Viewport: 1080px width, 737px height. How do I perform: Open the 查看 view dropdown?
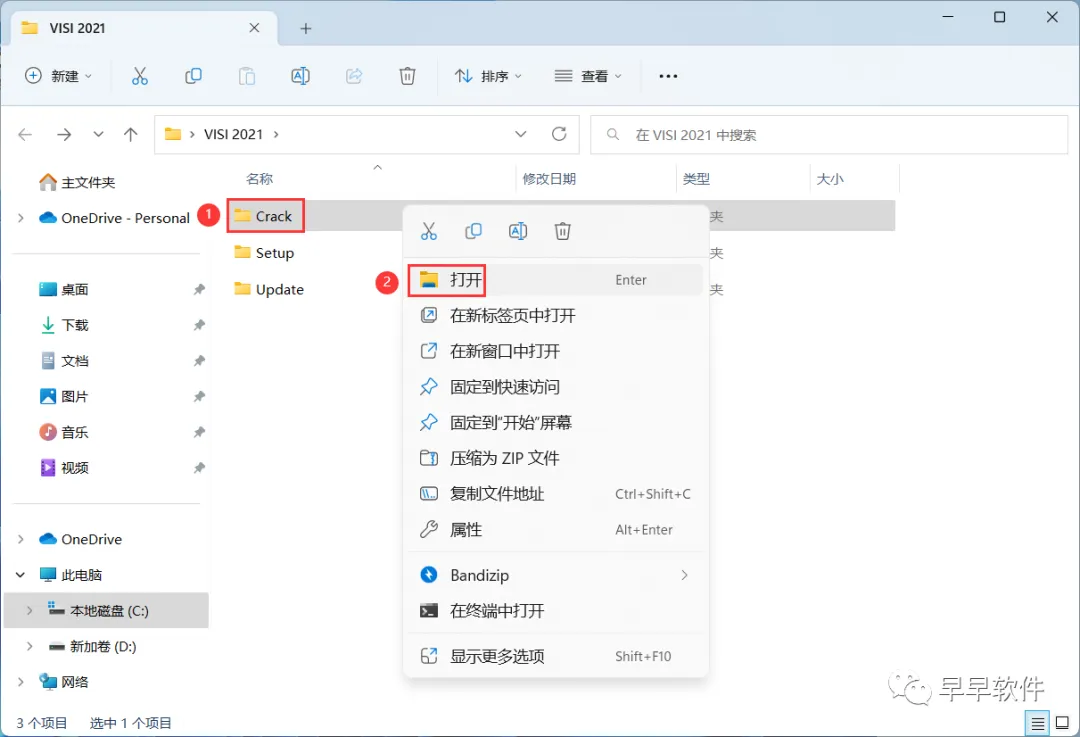click(x=588, y=76)
